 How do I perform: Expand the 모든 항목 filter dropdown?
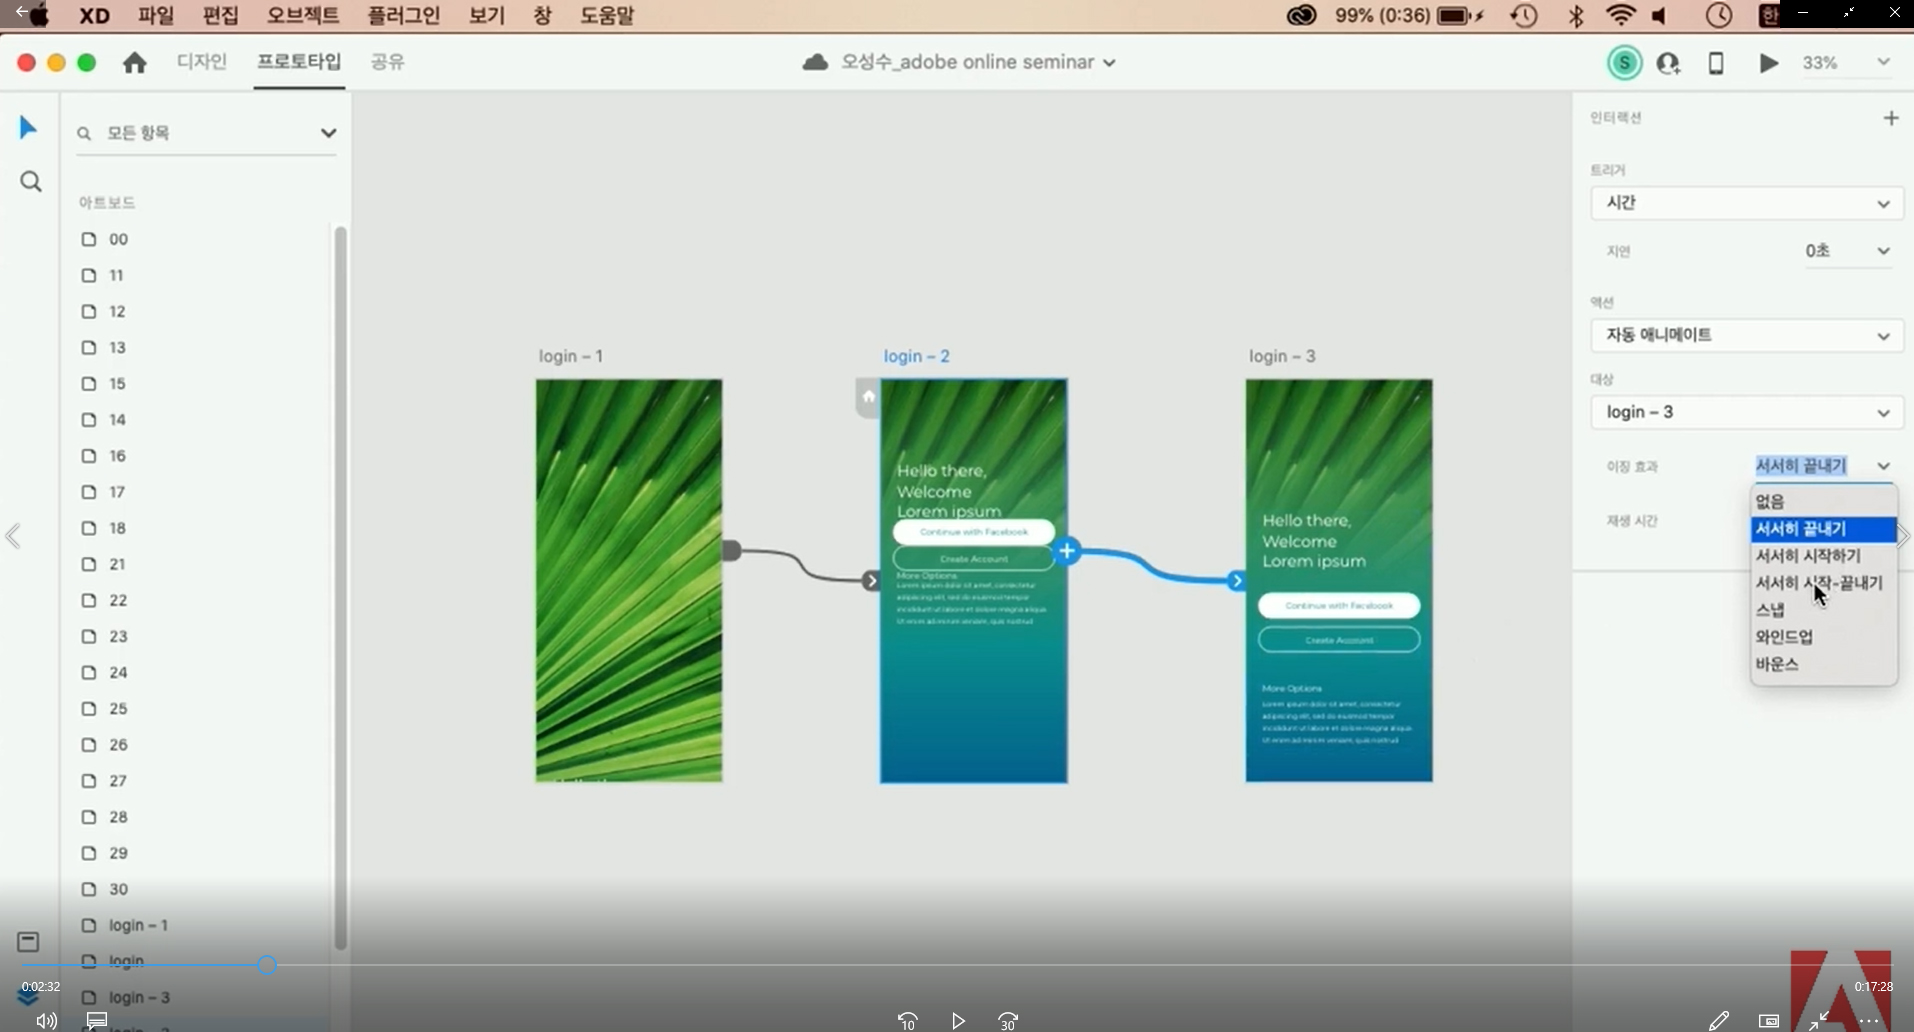(x=328, y=133)
